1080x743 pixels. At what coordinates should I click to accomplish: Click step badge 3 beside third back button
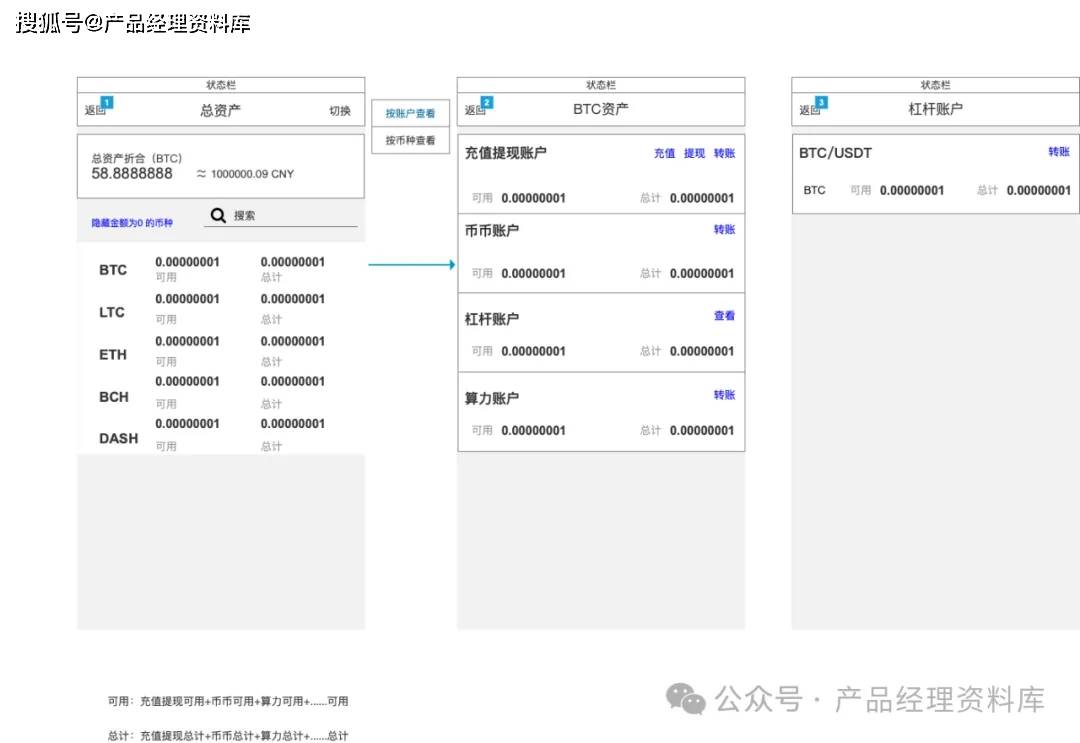pos(822,102)
